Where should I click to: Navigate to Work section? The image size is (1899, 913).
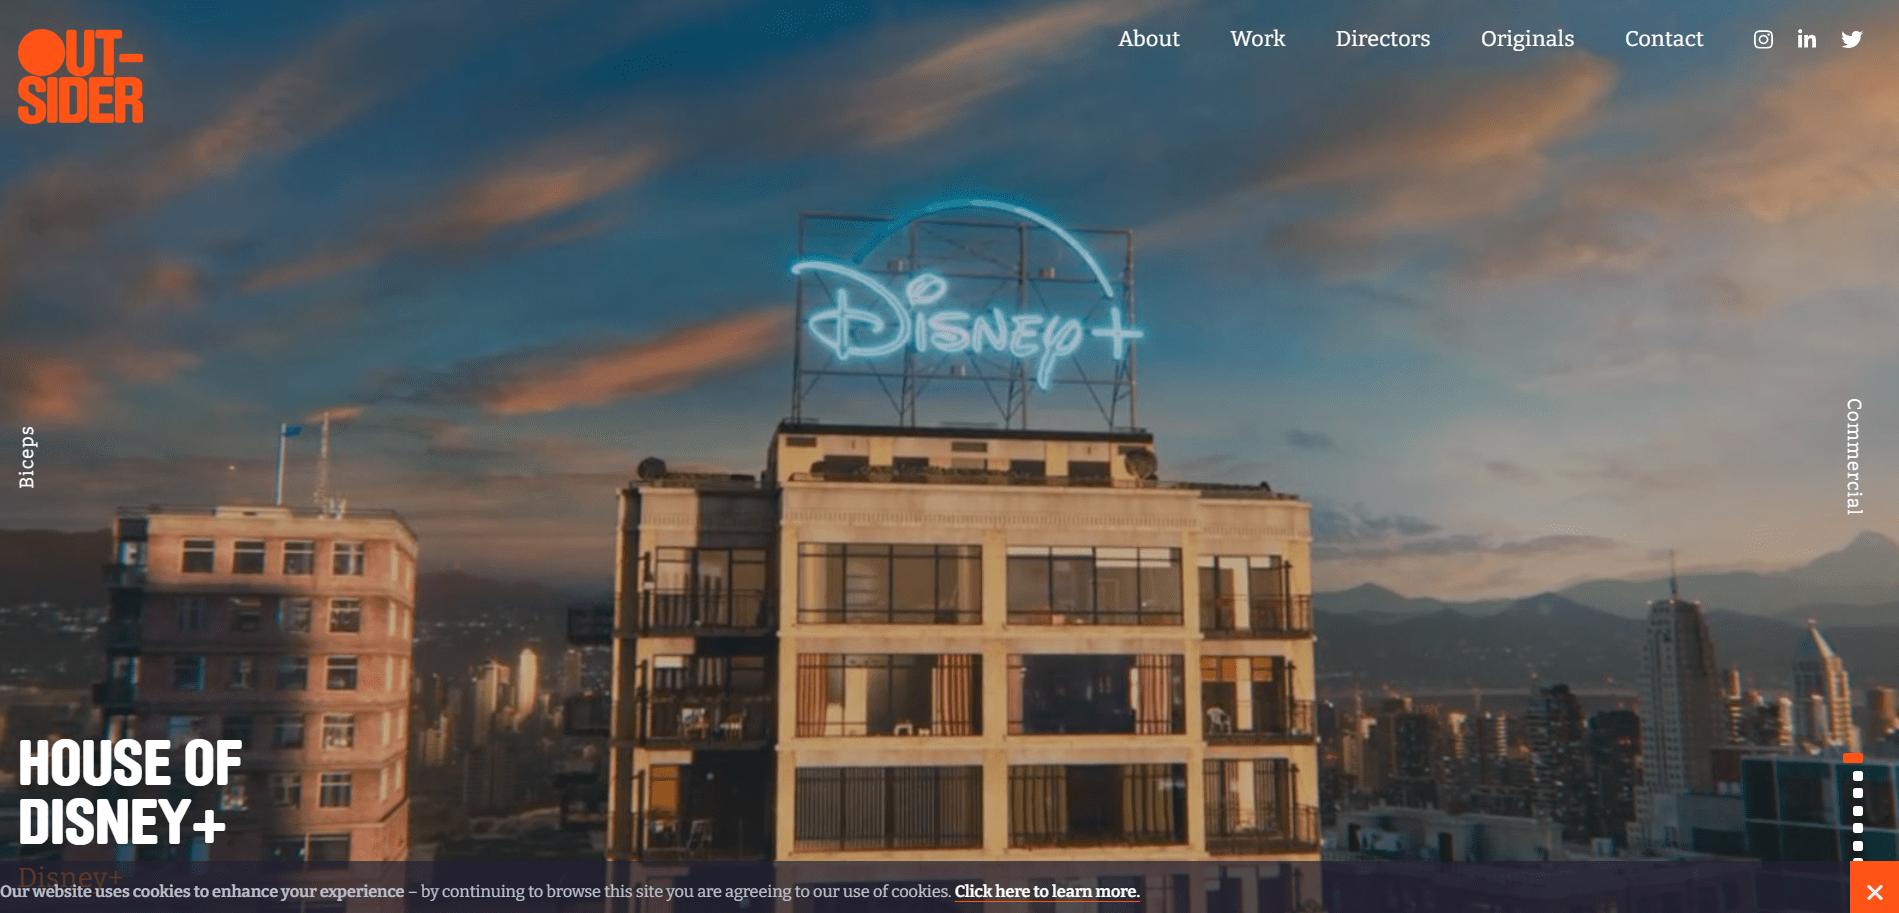1257,39
